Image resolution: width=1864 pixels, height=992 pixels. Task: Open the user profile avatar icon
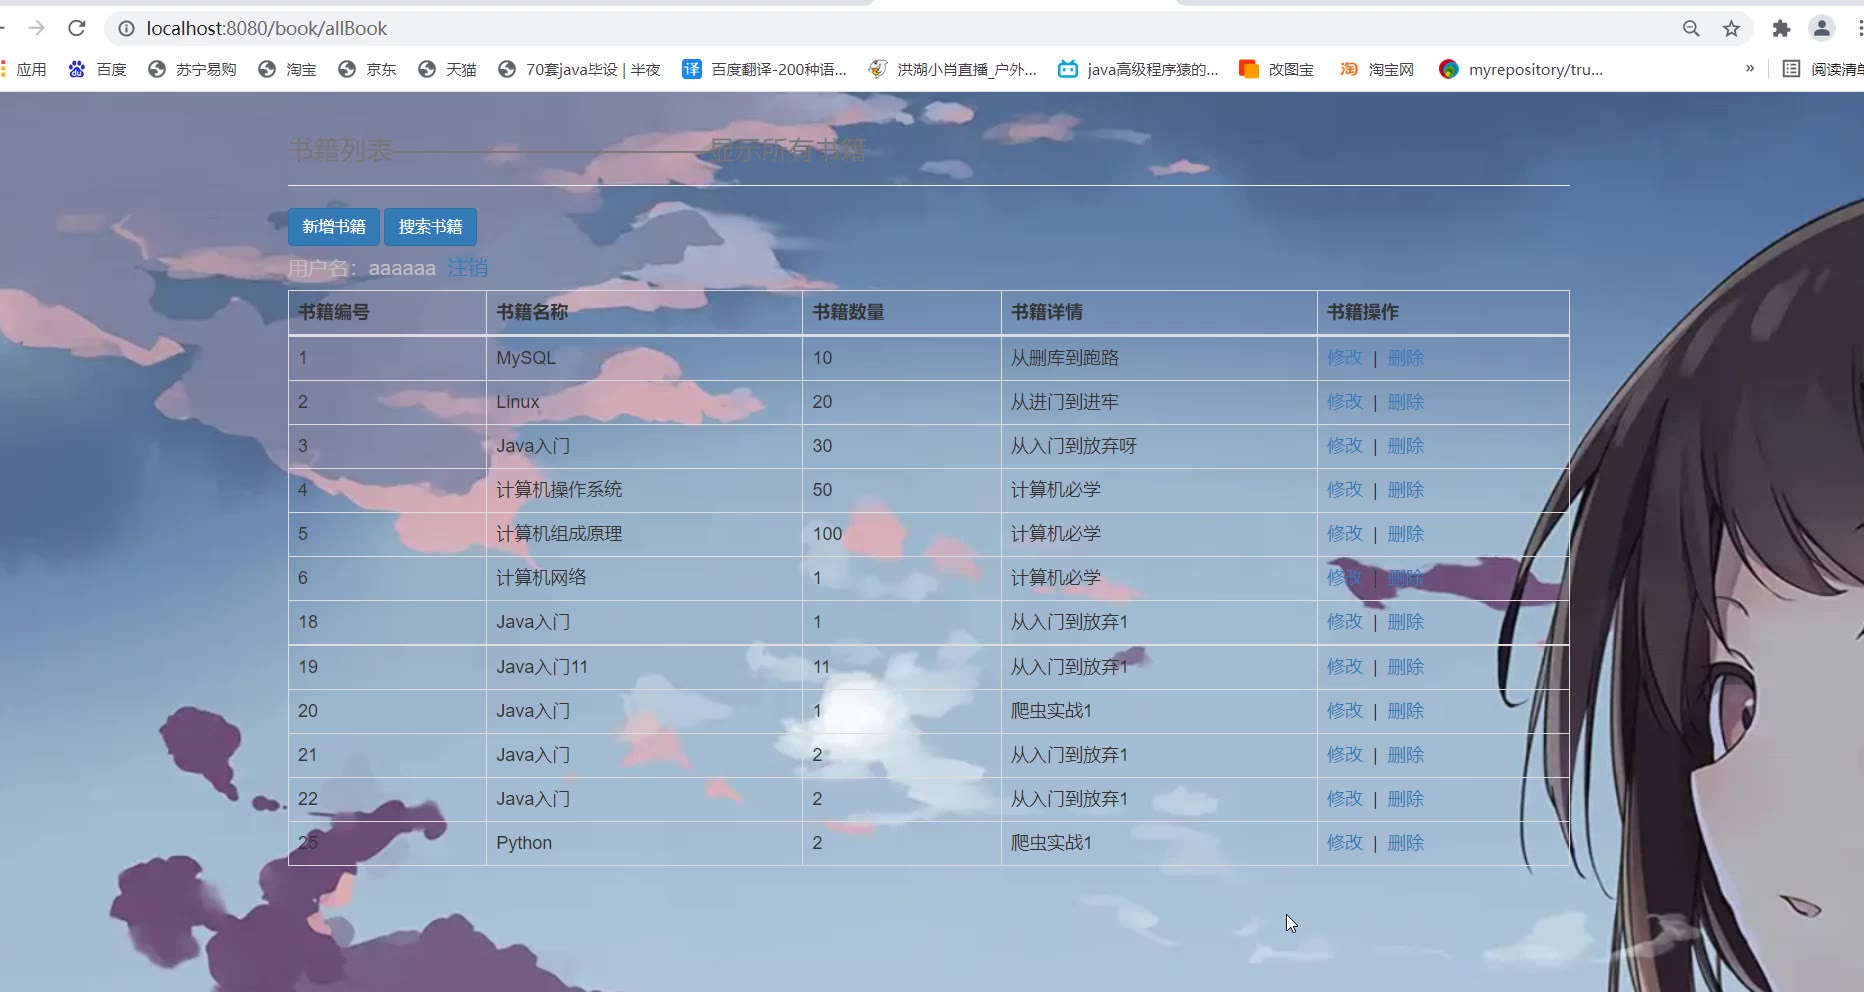click(x=1822, y=28)
